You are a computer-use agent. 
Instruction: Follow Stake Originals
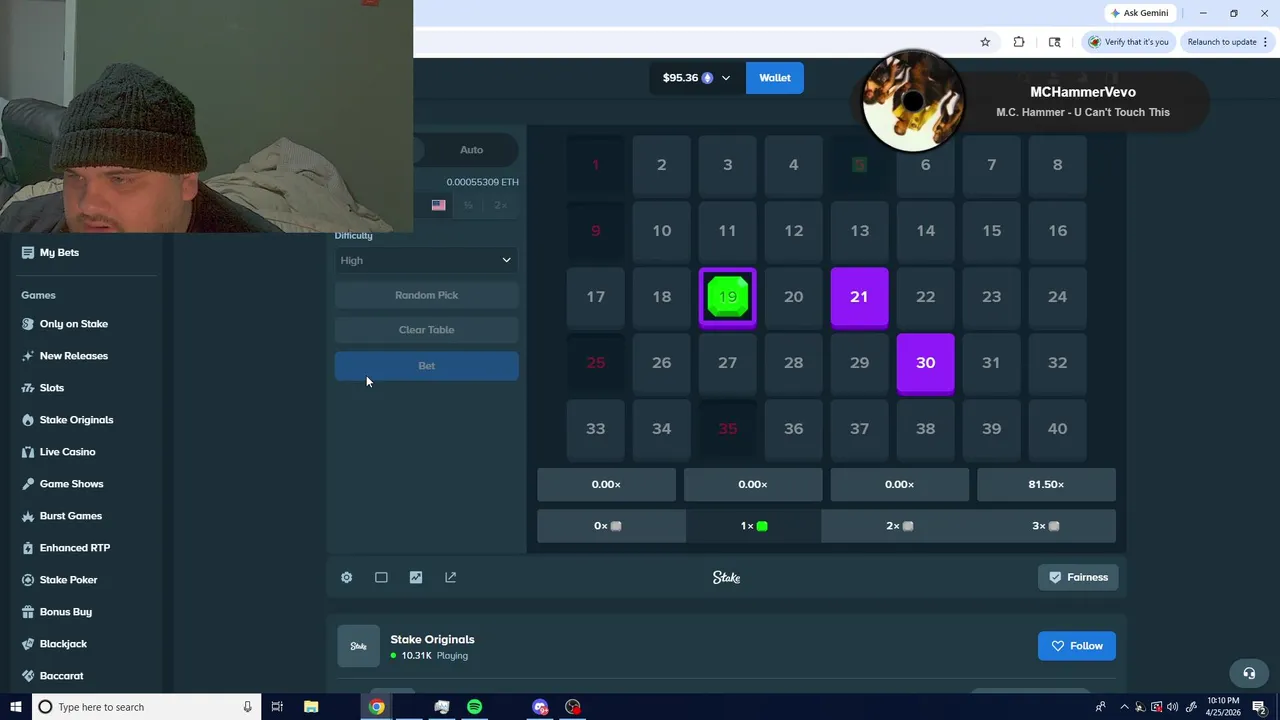click(x=1077, y=646)
